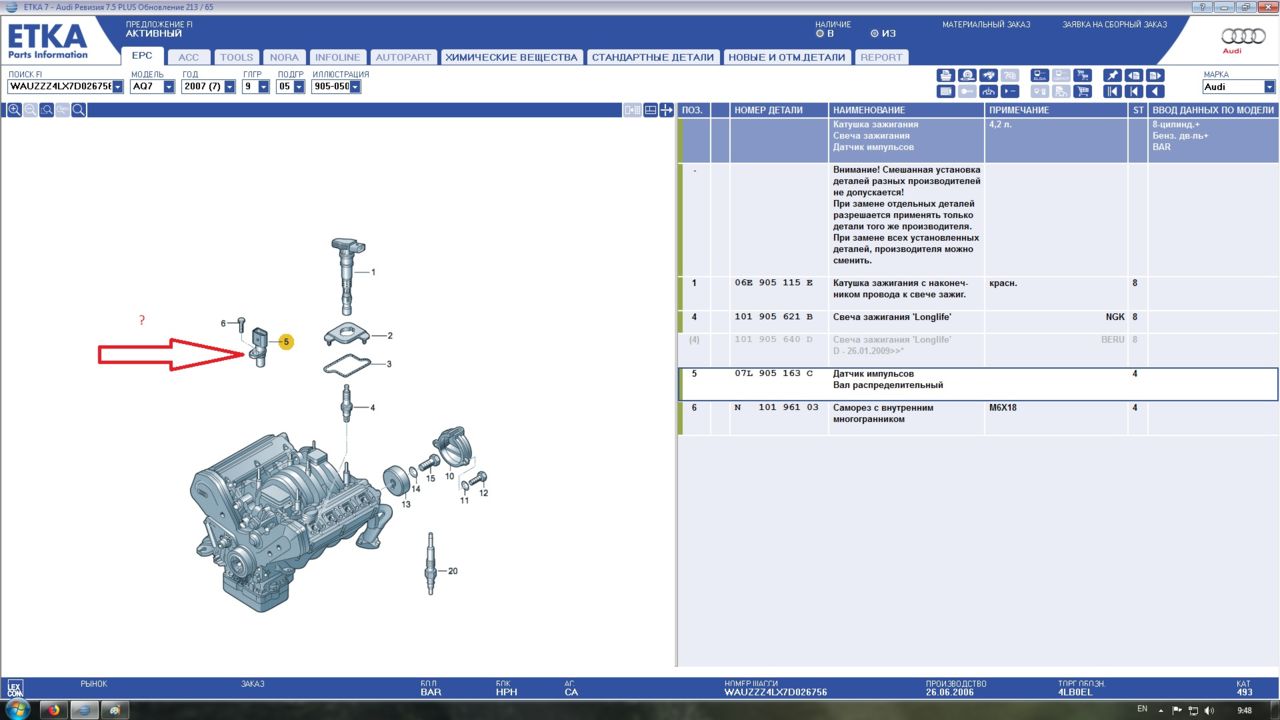Click the third zoom region magnifier
Screen dimensions: 1280x720
46,110
